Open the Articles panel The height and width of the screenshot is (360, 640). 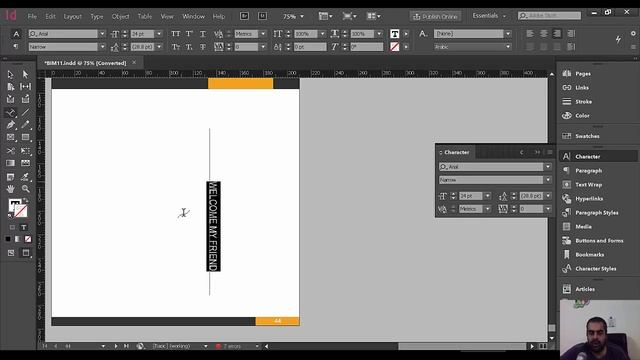(x=584, y=289)
